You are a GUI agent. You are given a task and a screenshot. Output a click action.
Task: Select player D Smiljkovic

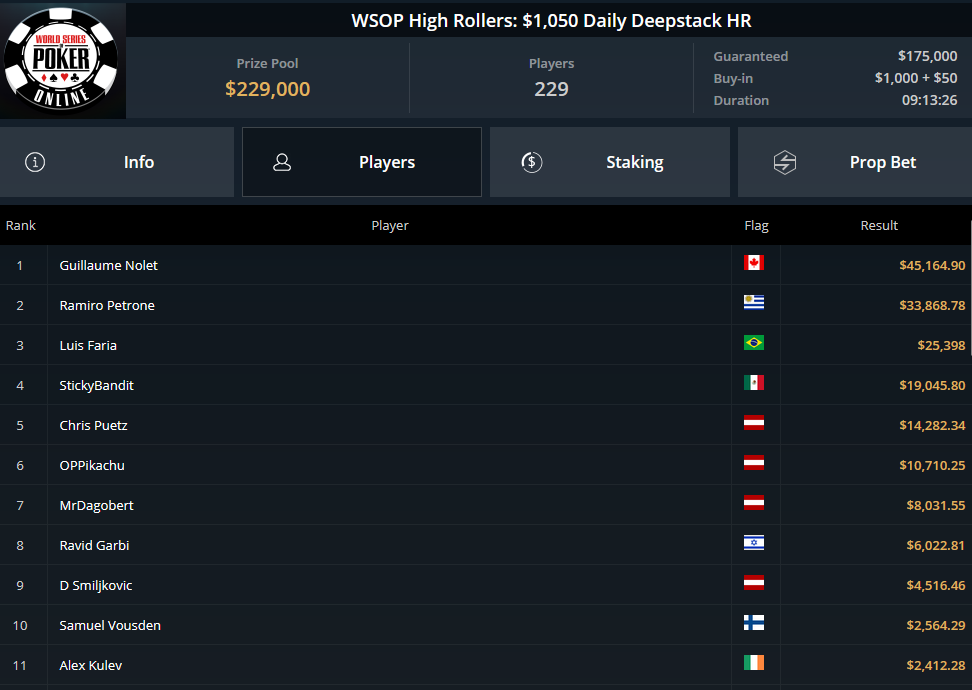tap(95, 585)
